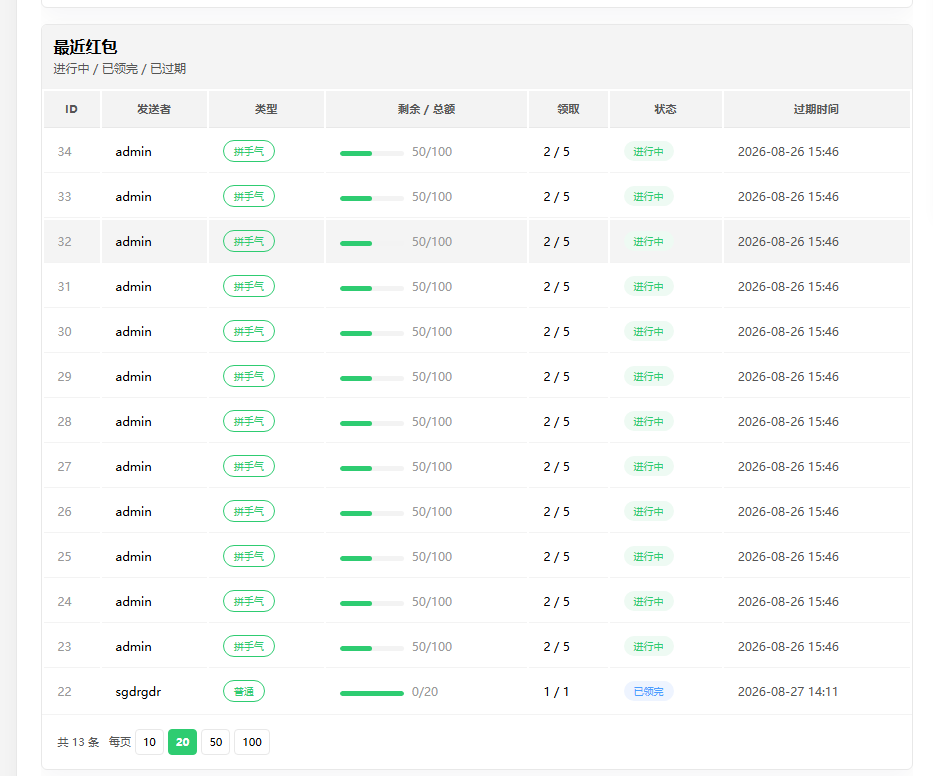933x776 pixels.
Task: Click the 领取 column header
Action: [568, 109]
